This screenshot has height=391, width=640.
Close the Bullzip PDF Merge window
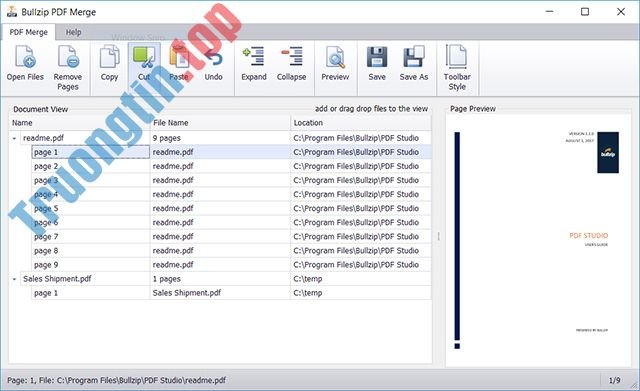click(x=621, y=11)
